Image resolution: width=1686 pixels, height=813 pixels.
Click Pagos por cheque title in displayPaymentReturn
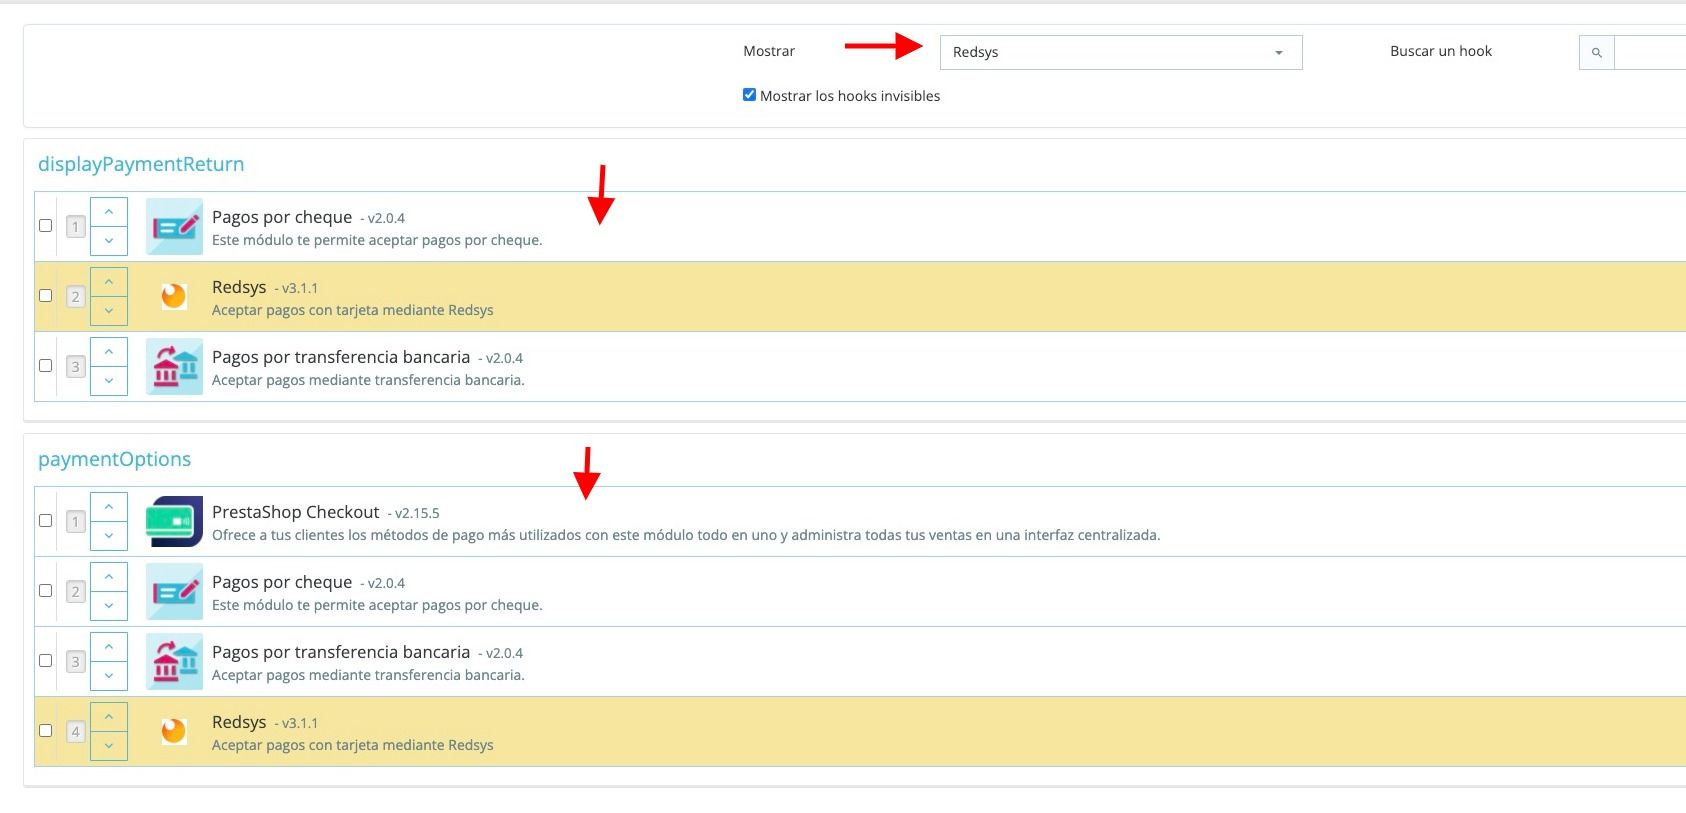click(x=282, y=217)
